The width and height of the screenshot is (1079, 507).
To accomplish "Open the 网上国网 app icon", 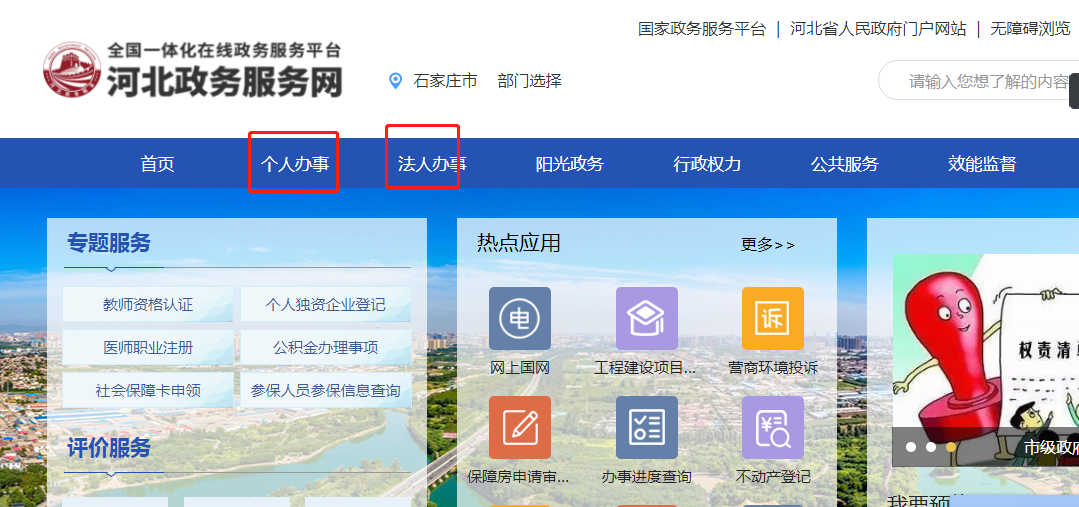I will tap(519, 318).
